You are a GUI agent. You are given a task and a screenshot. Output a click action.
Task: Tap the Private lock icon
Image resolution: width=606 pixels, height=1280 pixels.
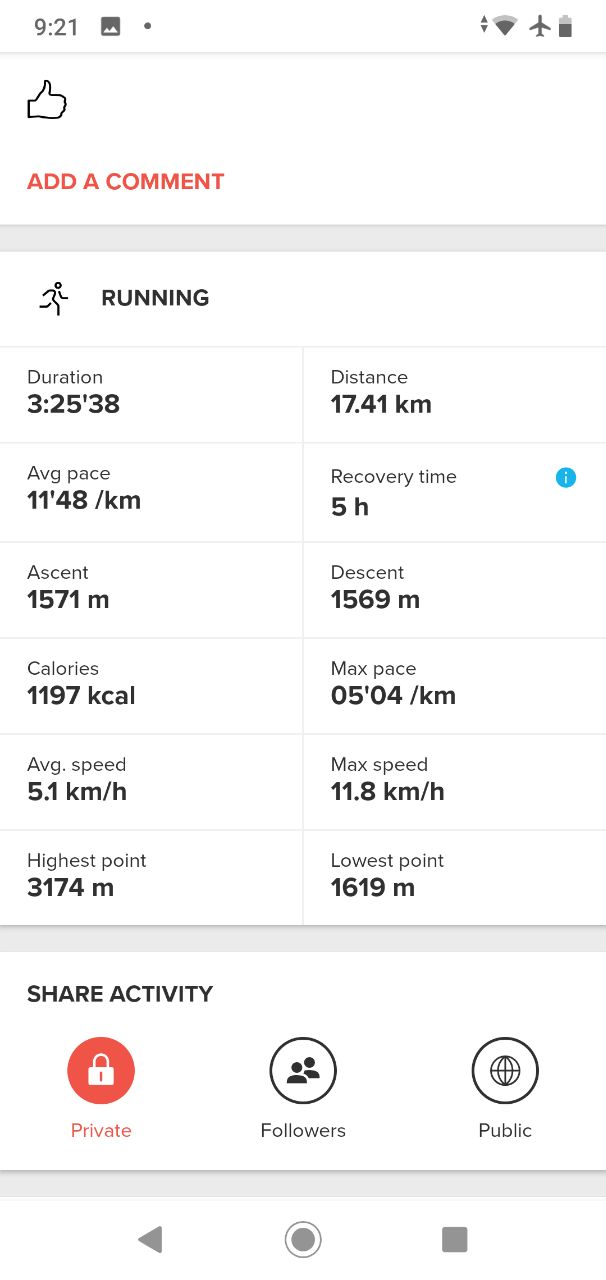click(101, 1071)
